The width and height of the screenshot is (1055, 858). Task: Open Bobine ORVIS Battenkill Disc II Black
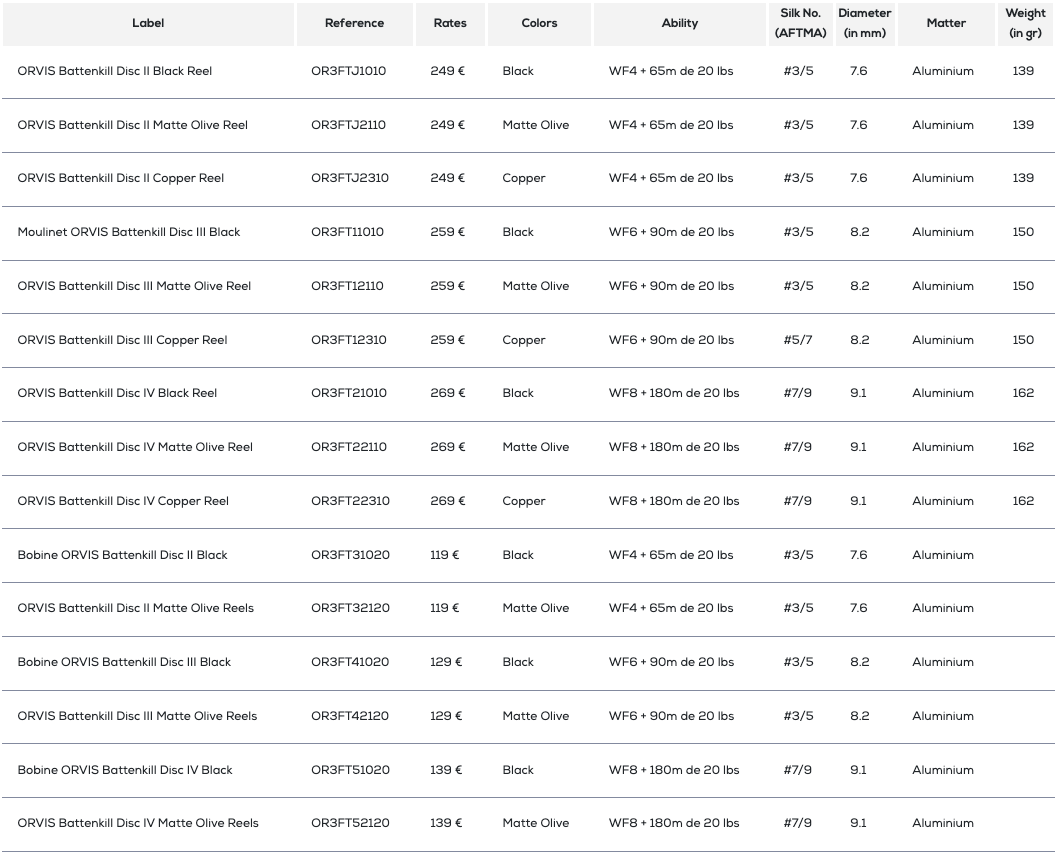point(122,555)
